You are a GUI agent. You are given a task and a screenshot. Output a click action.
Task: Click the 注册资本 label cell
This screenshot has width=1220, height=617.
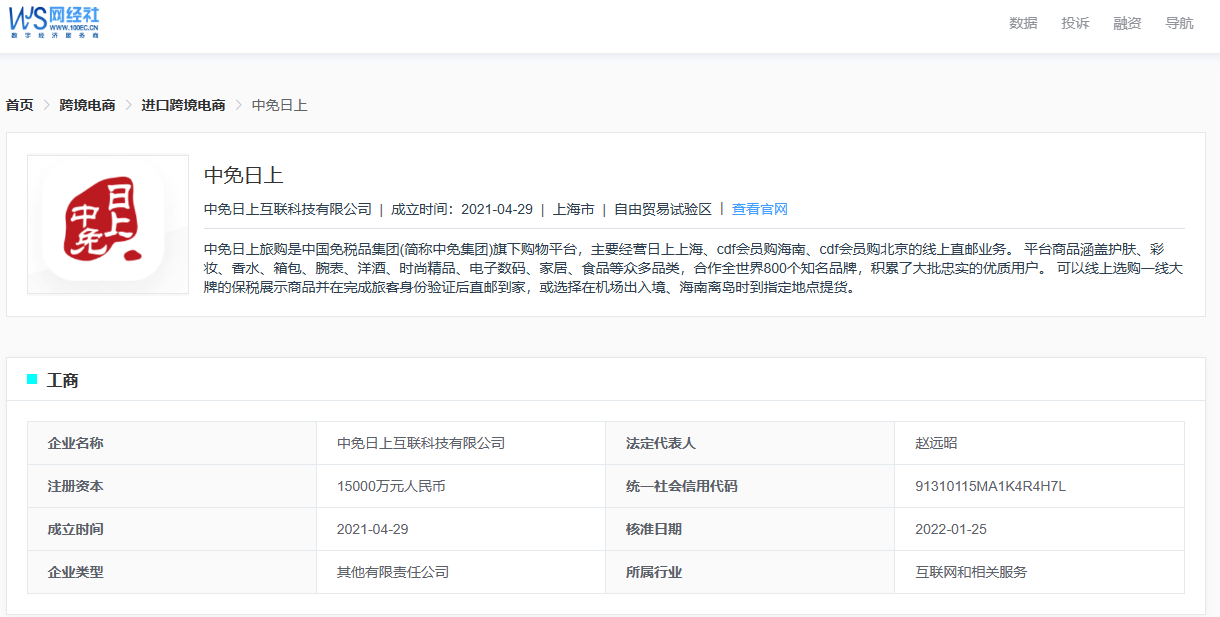click(x=172, y=486)
